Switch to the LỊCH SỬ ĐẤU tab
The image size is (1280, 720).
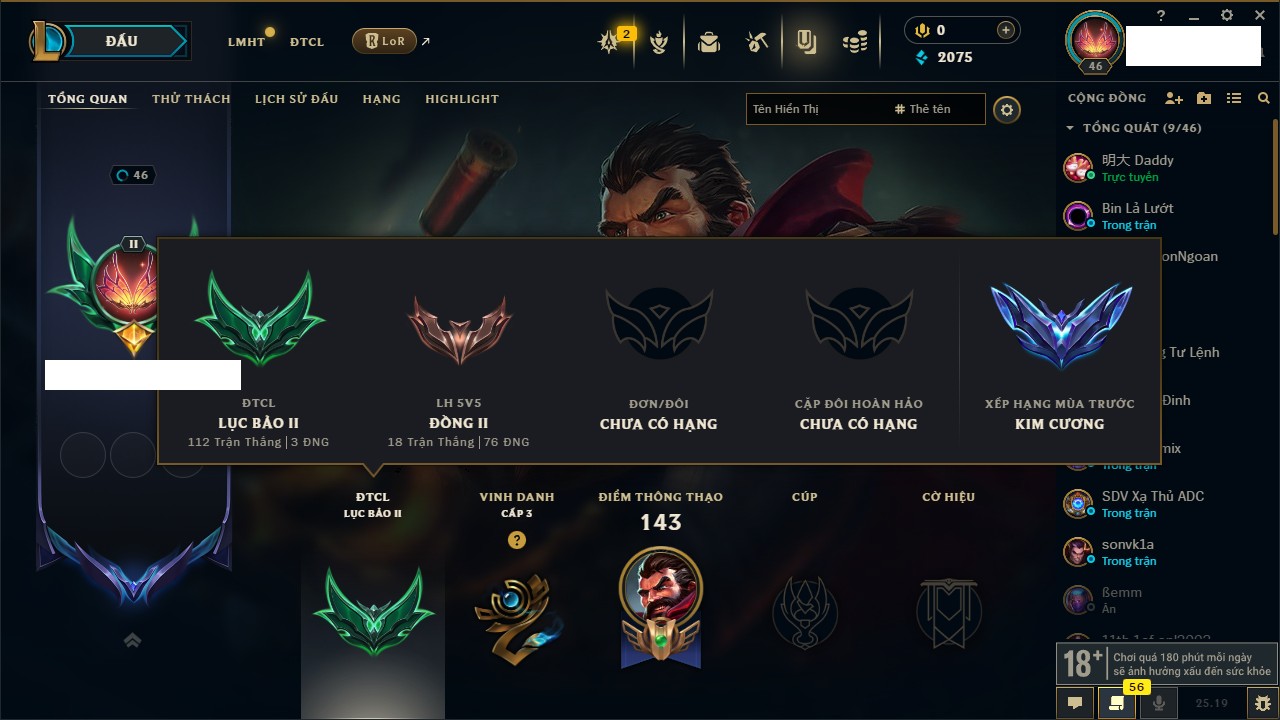(x=296, y=99)
